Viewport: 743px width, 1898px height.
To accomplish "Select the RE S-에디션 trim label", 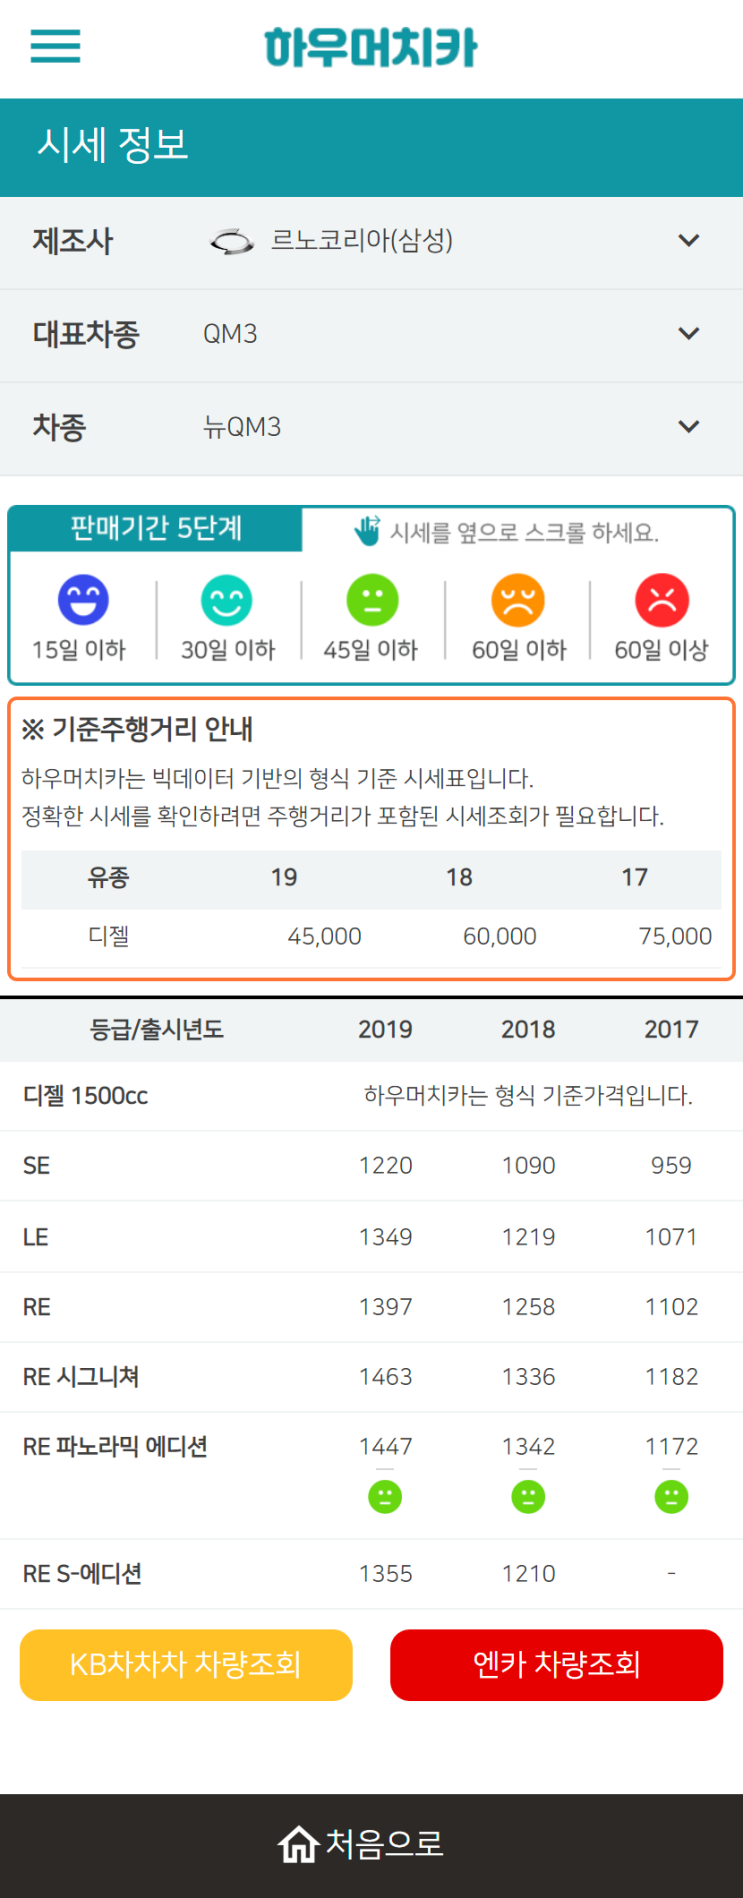I will 82,1574.
